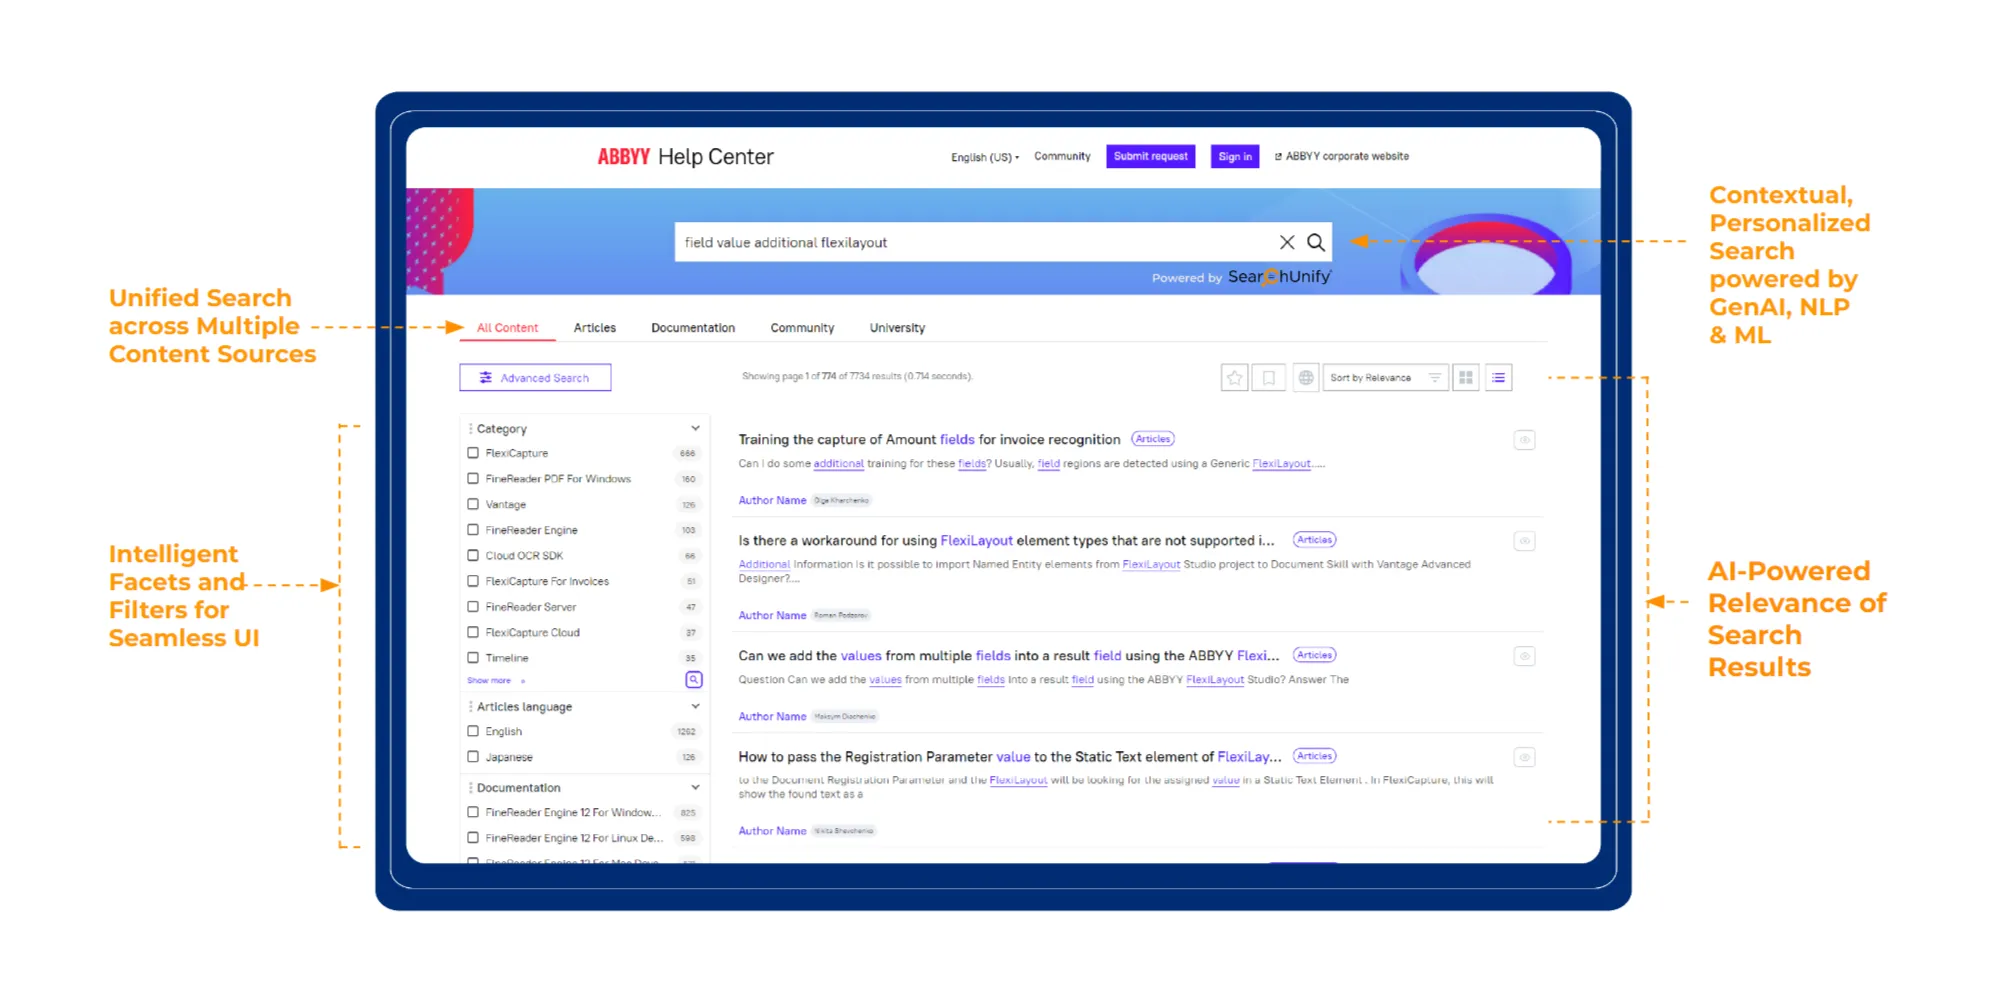Open the bookmark icon above search results
2000x1000 pixels.
coord(1268,377)
